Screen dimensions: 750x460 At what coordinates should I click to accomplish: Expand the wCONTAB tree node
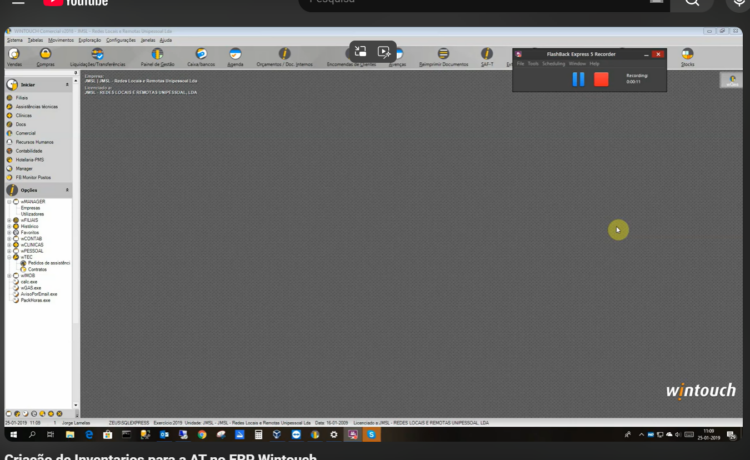9,238
